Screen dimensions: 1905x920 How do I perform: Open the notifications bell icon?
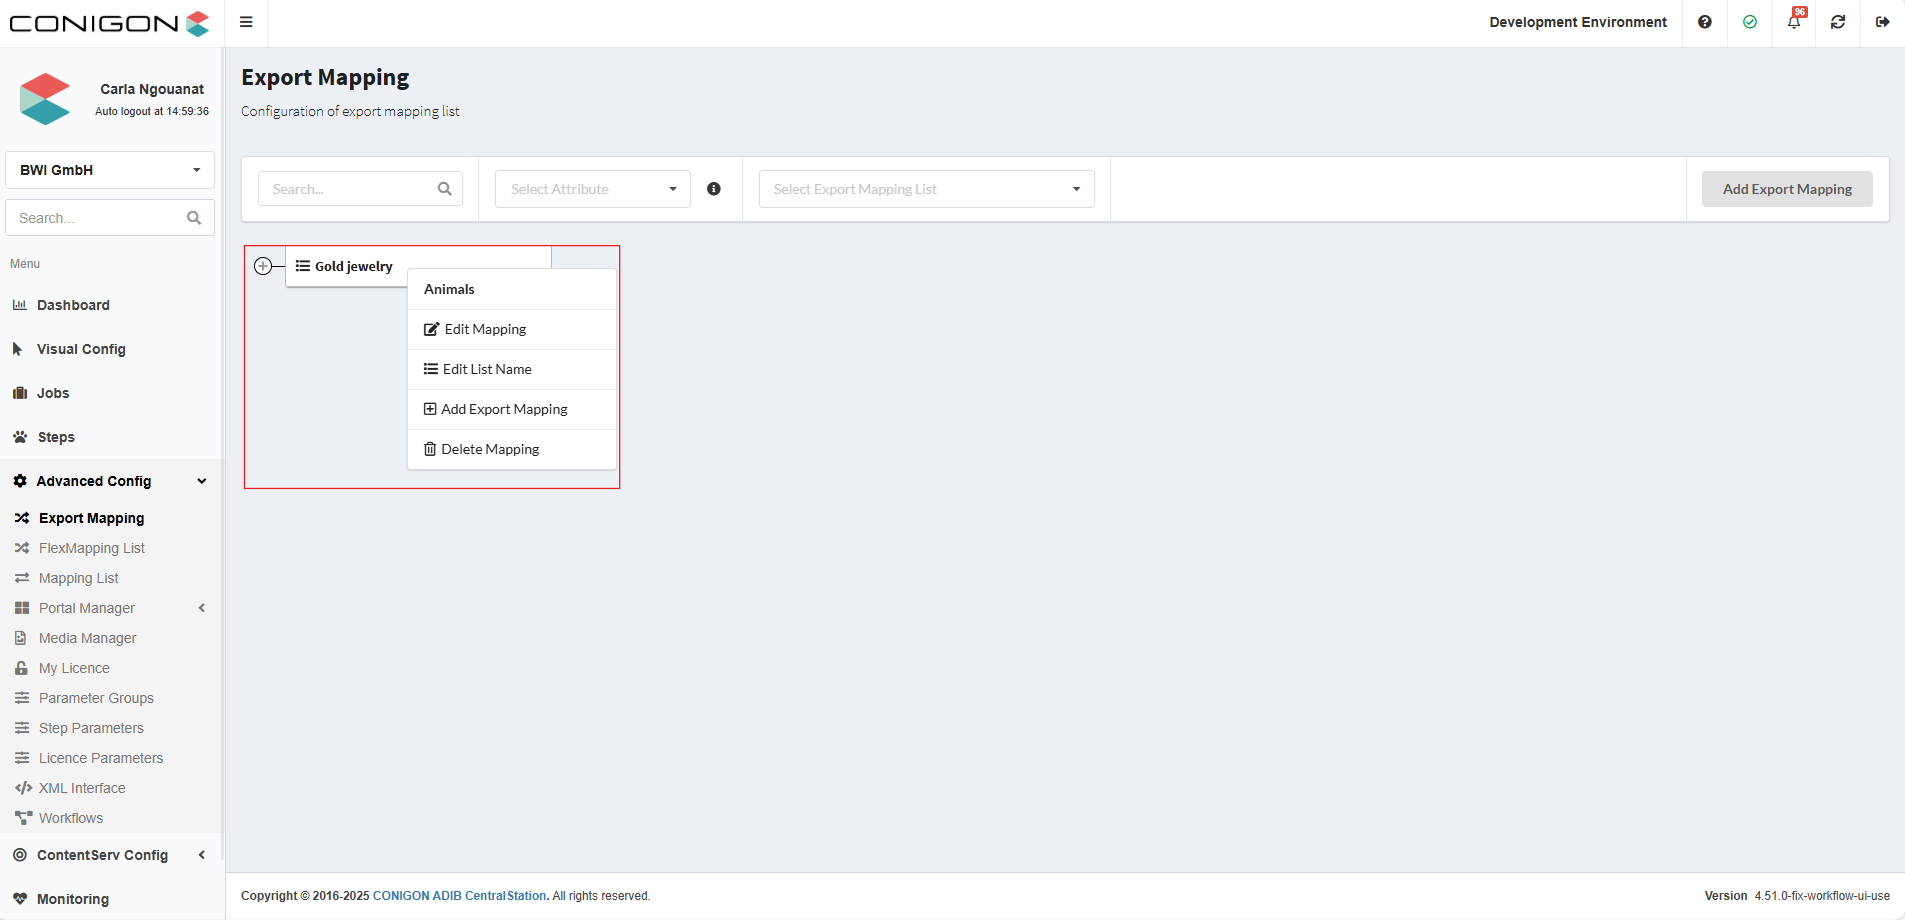coord(1794,22)
